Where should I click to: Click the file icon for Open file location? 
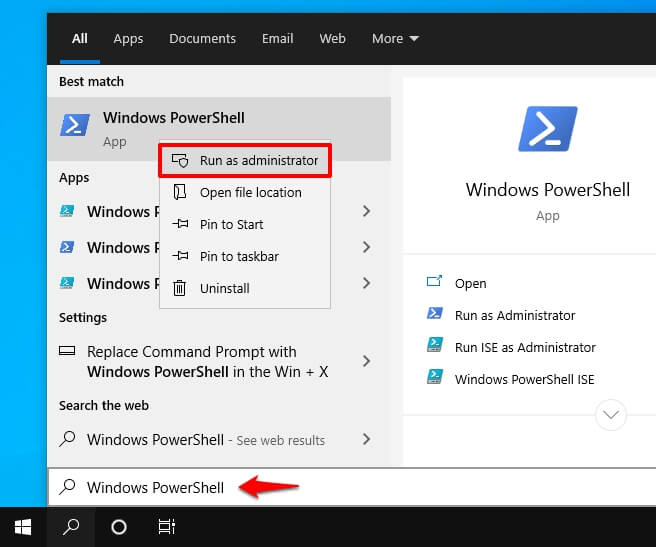(180, 192)
